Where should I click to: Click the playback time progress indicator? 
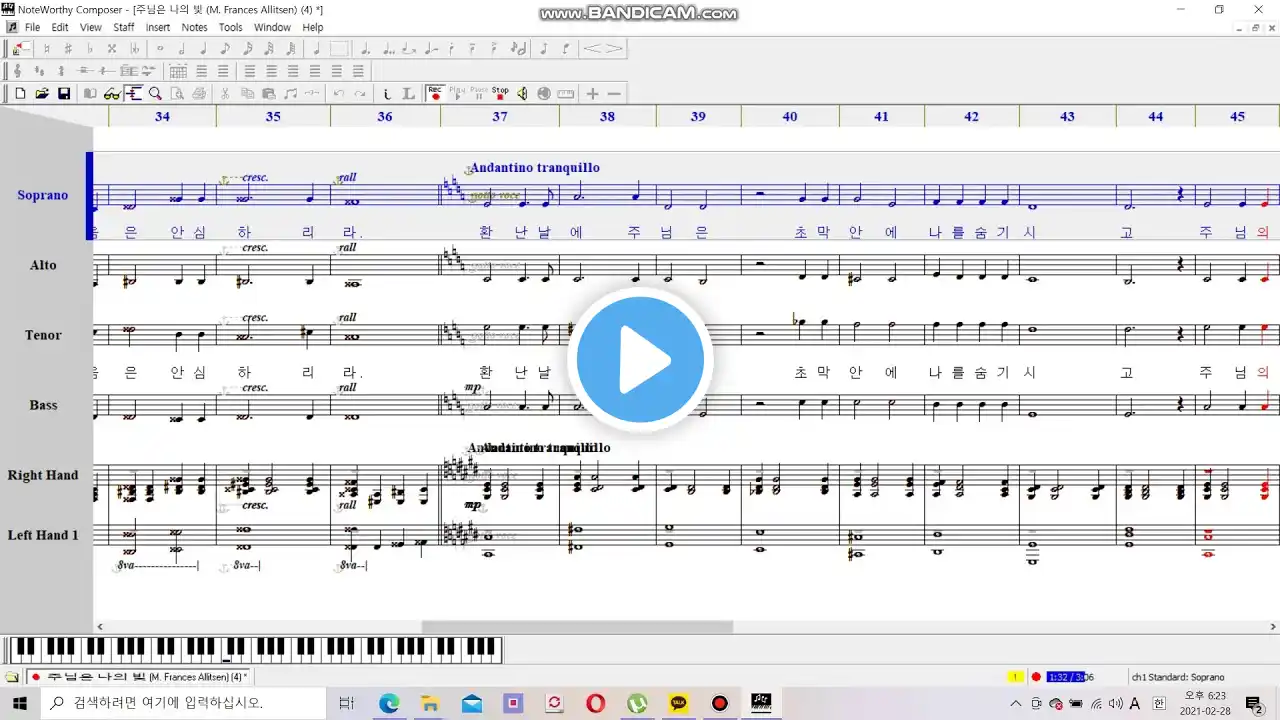click(x=1070, y=677)
